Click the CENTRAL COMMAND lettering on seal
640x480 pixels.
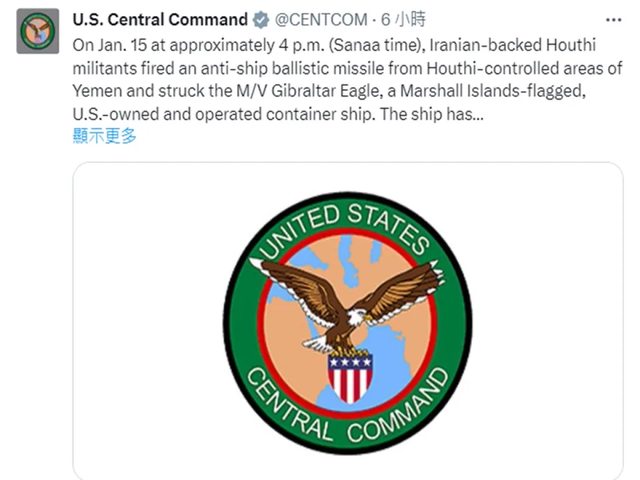tap(348, 408)
